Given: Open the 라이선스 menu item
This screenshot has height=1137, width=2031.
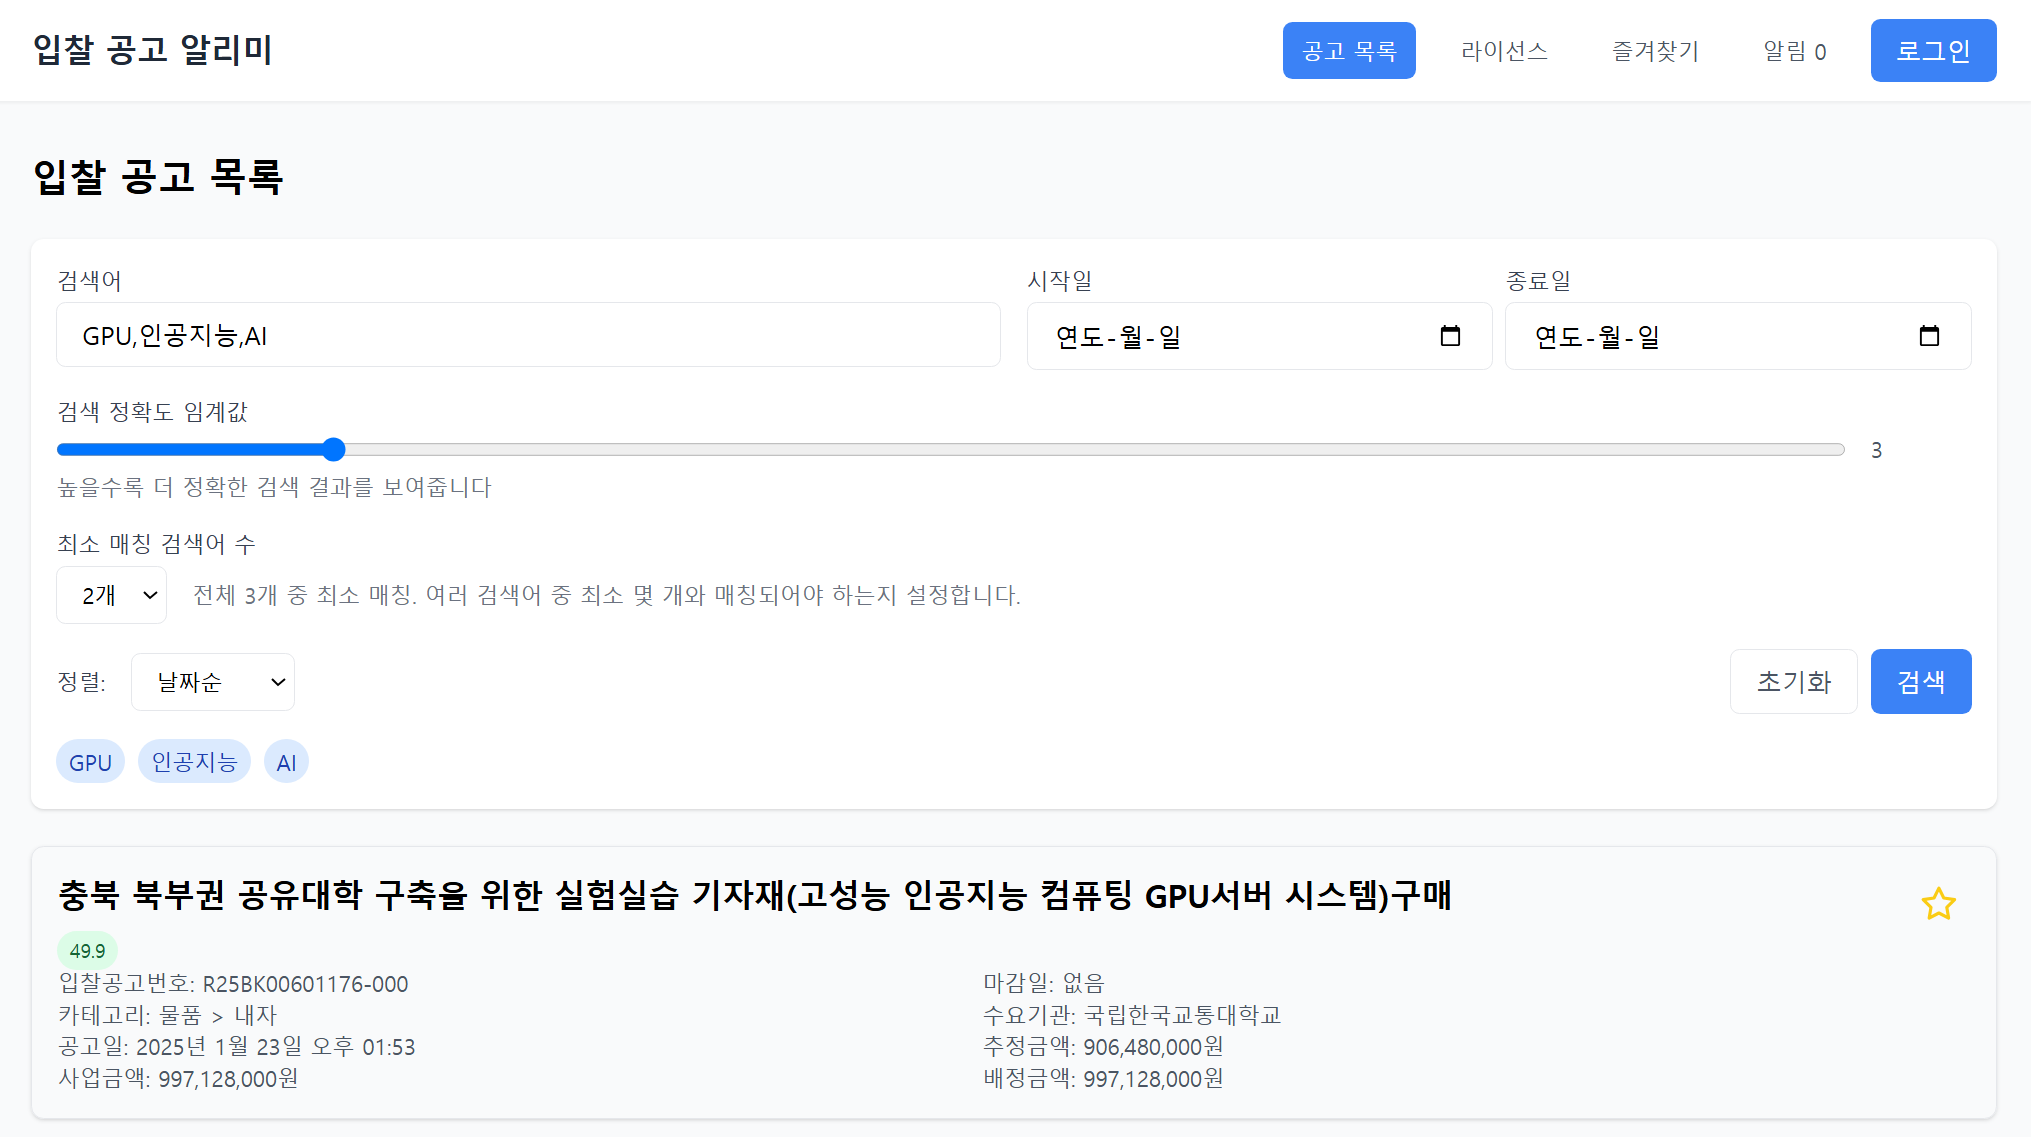Looking at the screenshot, I should 1504,51.
